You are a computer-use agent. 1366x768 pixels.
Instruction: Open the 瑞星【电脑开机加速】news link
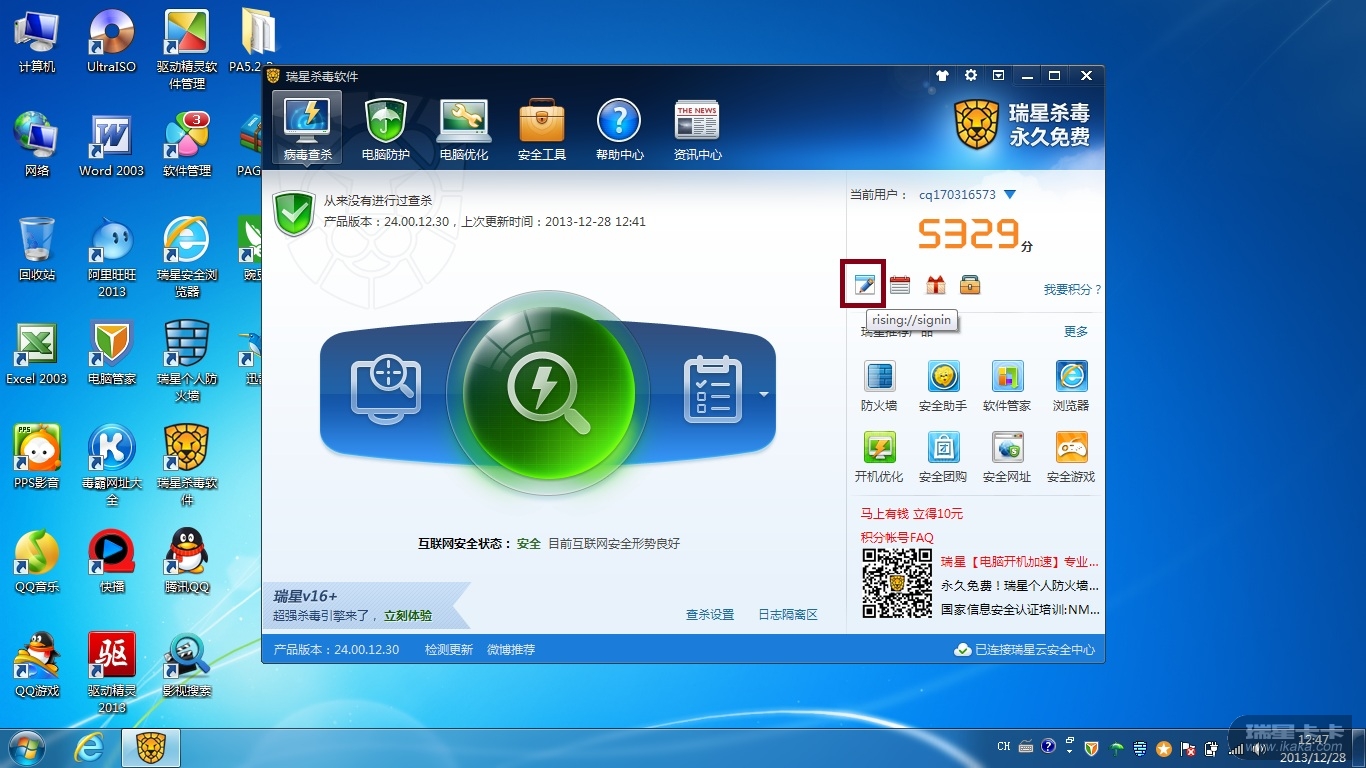1020,562
